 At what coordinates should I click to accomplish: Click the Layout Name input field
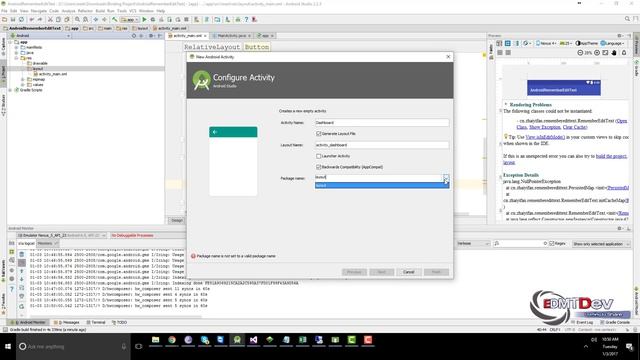click(382, 145)
